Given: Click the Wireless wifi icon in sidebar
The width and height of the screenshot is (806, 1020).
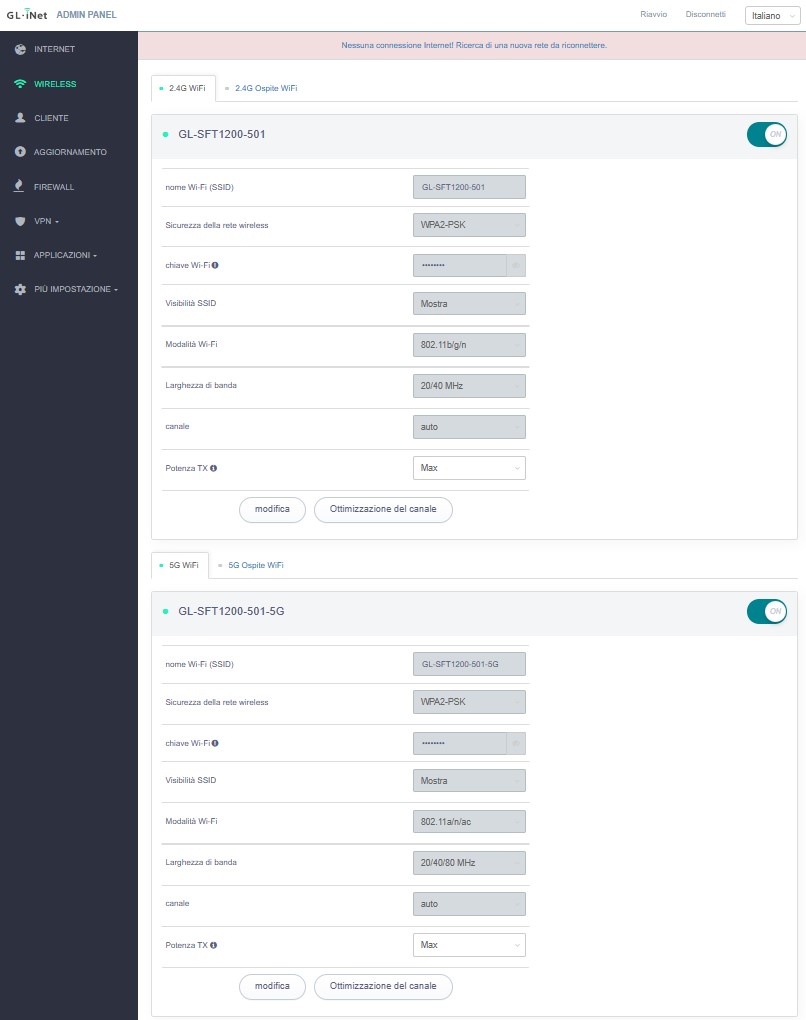Looking at the screenshot, I should click(x=20, y=84).
